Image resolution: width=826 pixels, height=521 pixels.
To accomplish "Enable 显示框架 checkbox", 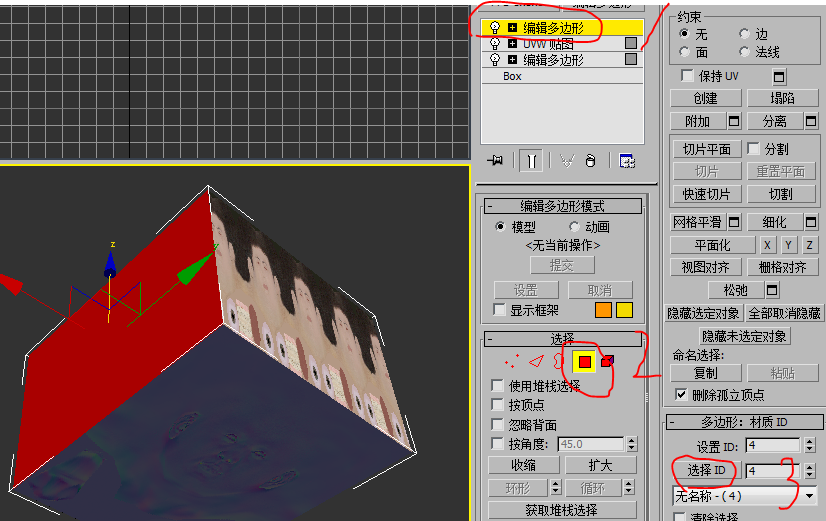I will pyautogui.click(x=499, y=310).
